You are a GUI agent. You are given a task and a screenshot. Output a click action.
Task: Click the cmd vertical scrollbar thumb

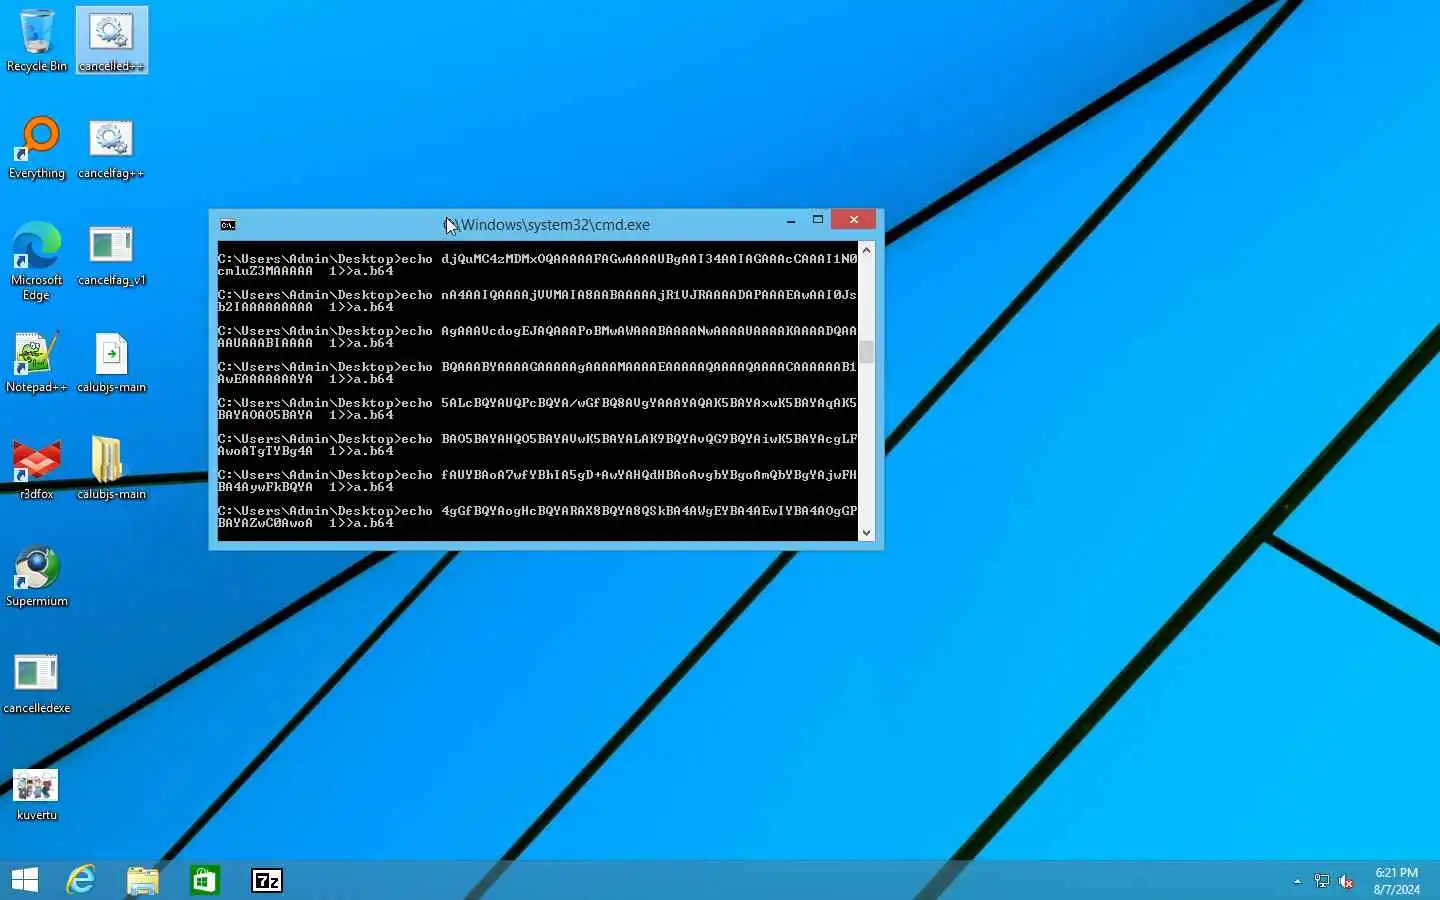pyautogui.click(x=866, y=351)
